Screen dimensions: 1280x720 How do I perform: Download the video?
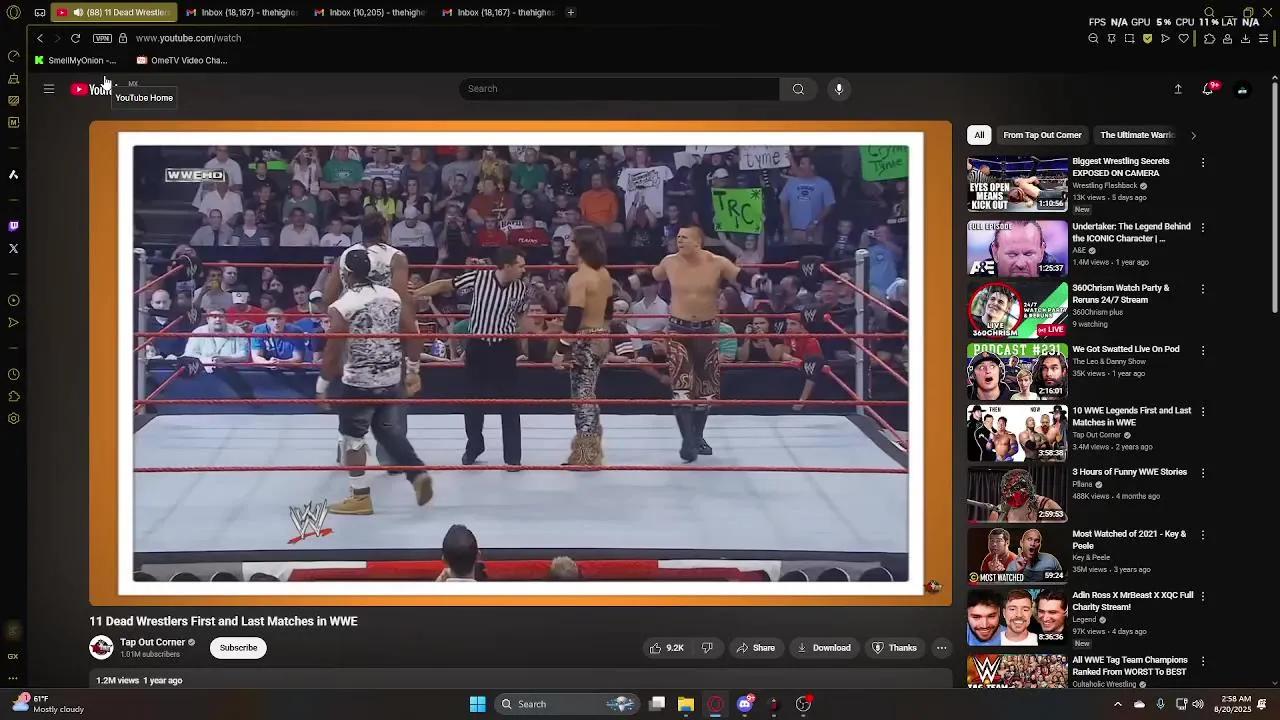coord(824,648)
